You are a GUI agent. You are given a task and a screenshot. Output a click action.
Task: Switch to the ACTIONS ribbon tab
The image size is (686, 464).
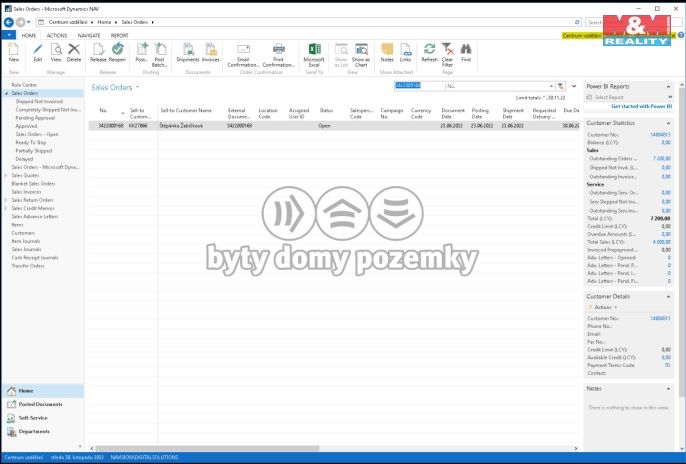pyautogui.click(x=57, y=35)
